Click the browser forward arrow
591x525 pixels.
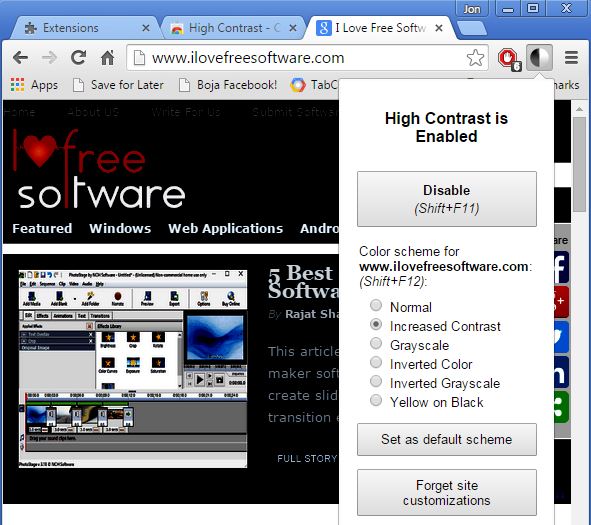[x=49, y=58]
